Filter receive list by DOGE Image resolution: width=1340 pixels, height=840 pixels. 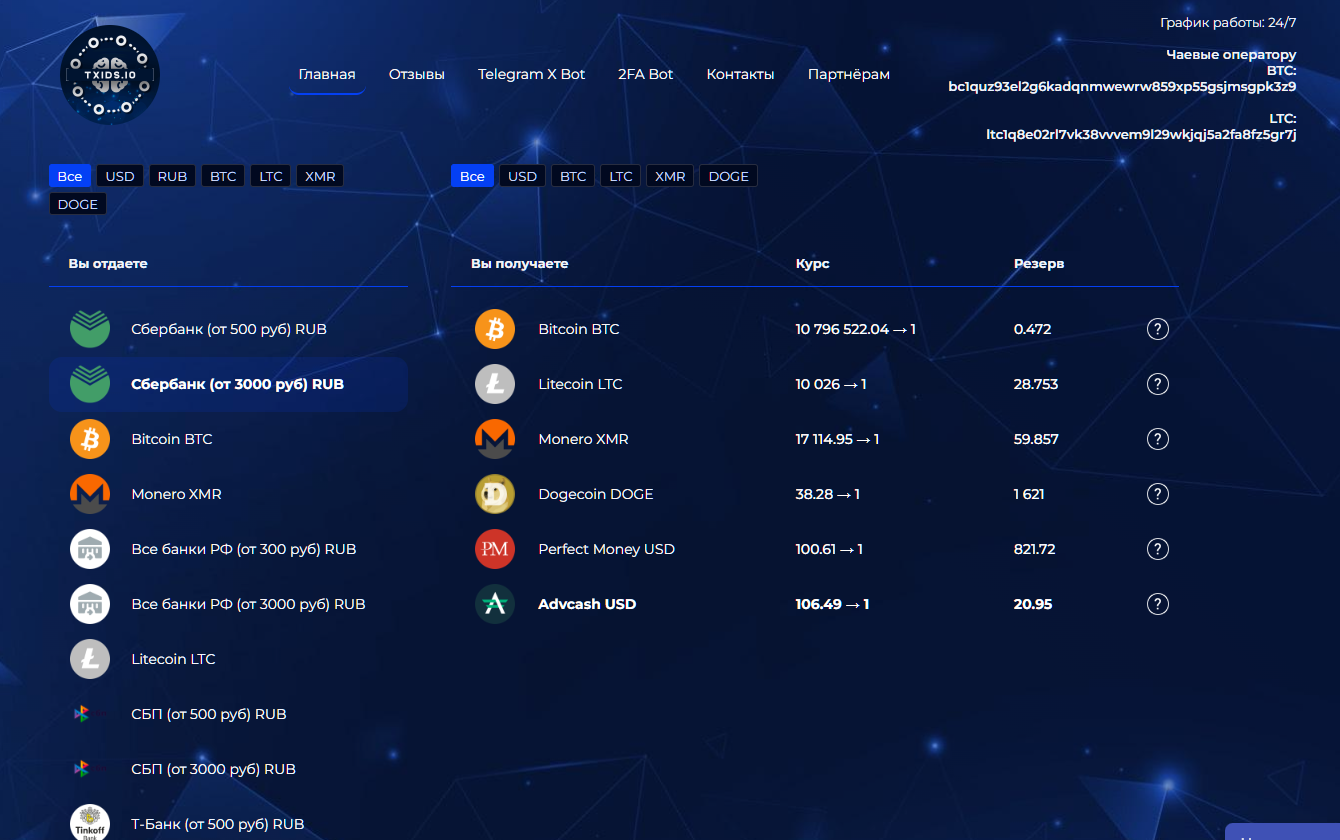[x=728, y=176]
